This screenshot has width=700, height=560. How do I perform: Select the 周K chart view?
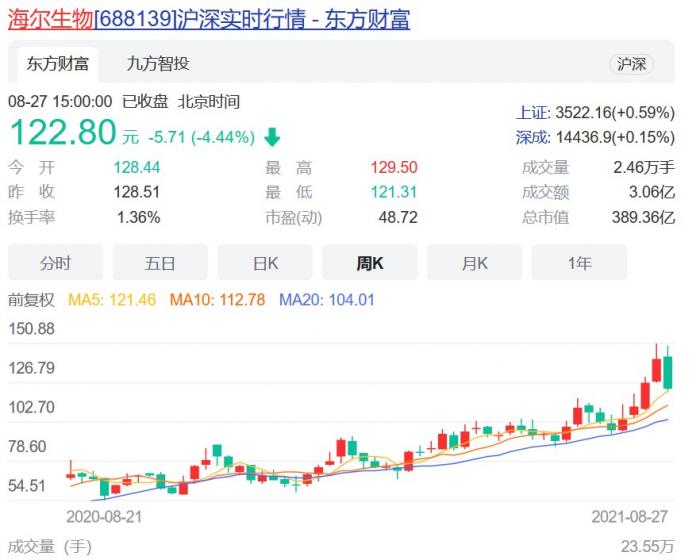coord(370,263)
